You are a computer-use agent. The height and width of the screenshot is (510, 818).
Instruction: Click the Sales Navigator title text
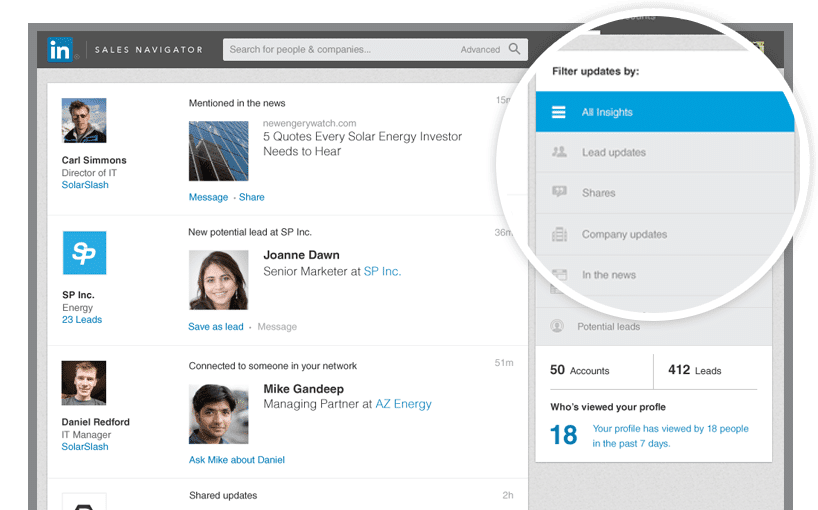(x=149, y=50)
